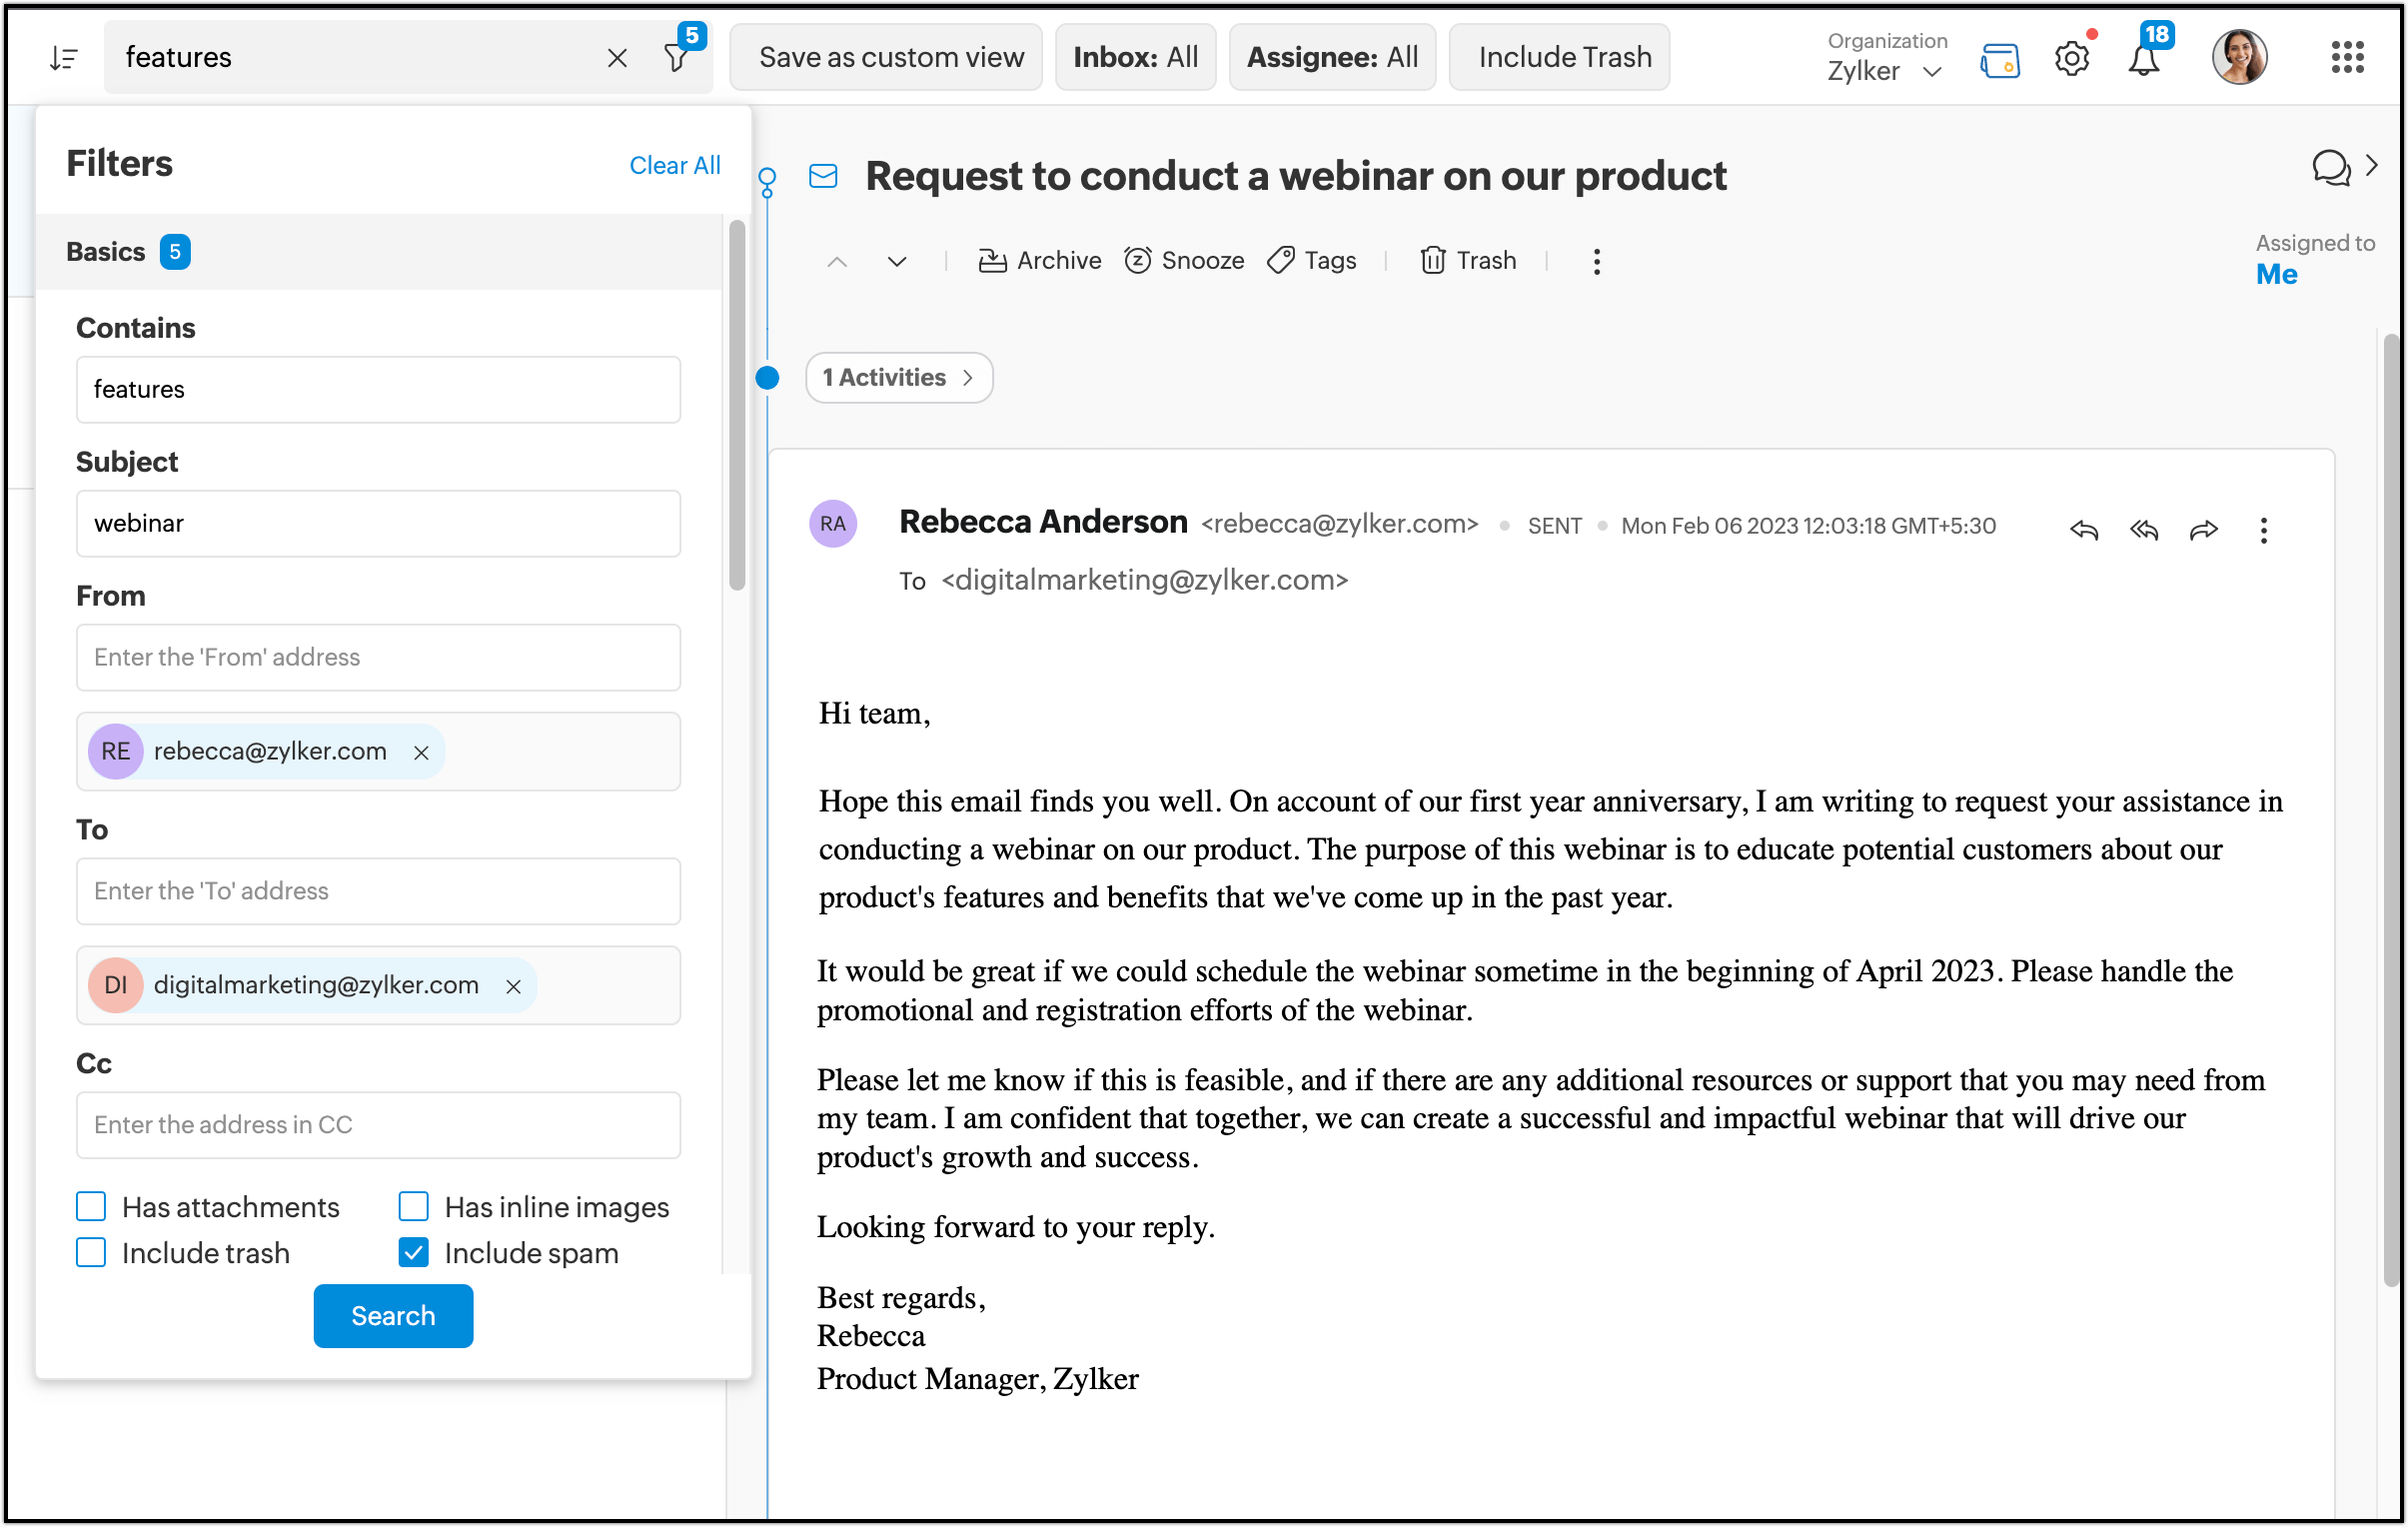Snooze this conversation
The image size is (2408, 1527).
(1184, 261)
